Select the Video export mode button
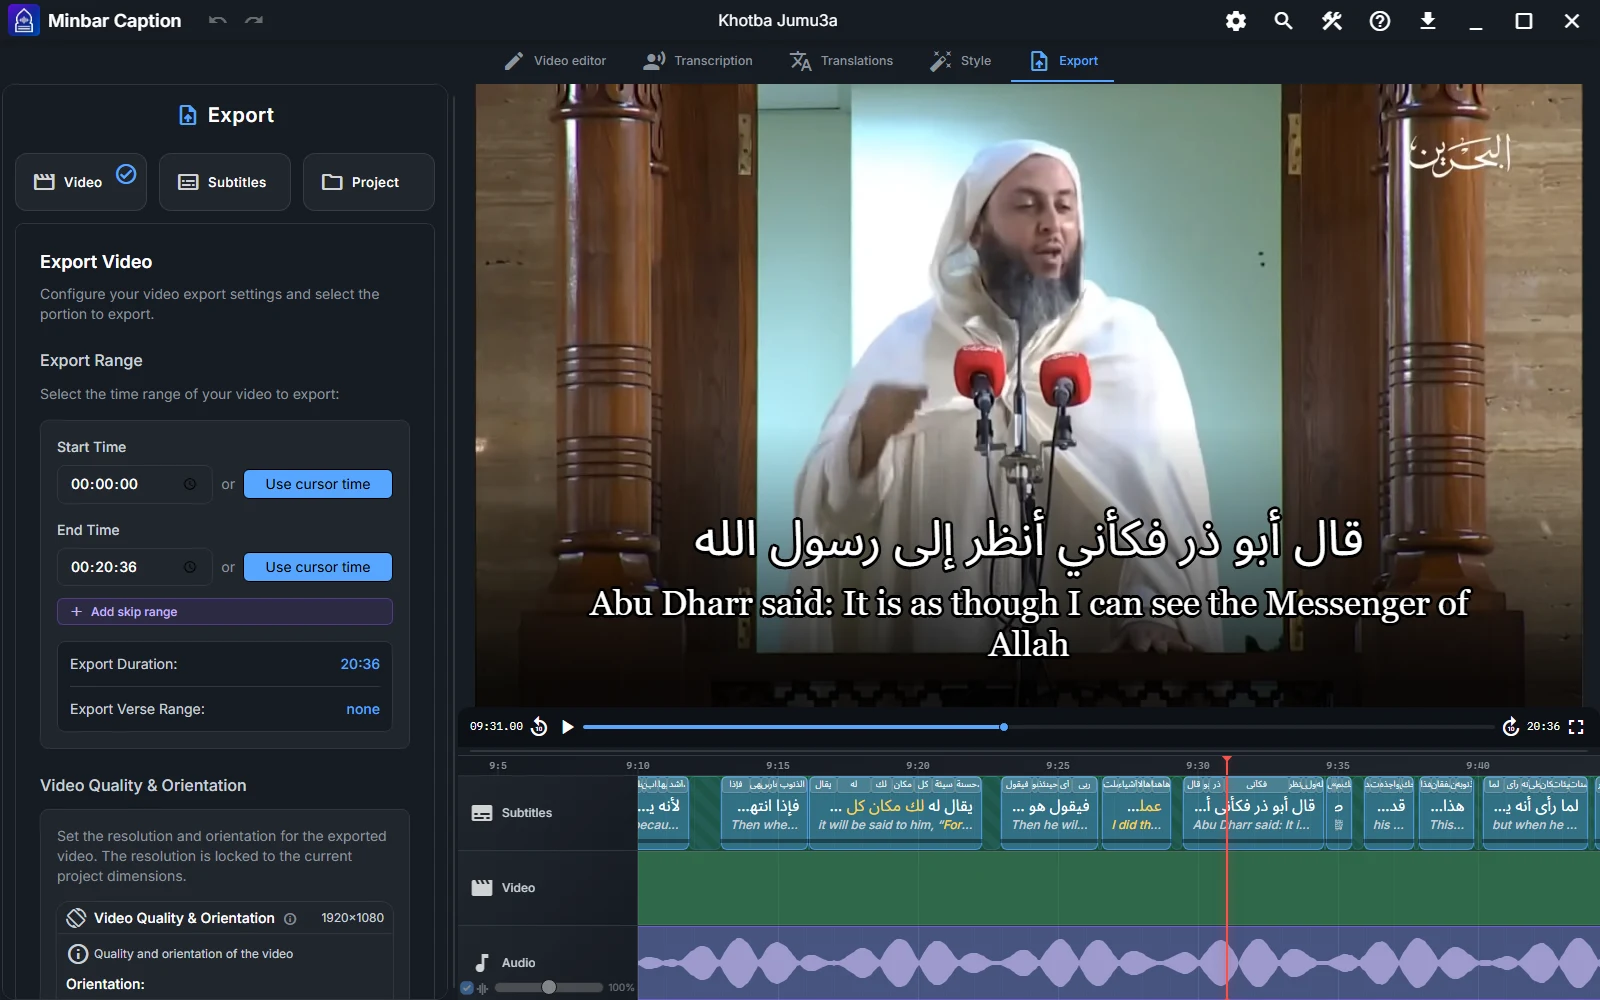The width and height of the screenshot is (1600, 1000). [x=81, y=182]
